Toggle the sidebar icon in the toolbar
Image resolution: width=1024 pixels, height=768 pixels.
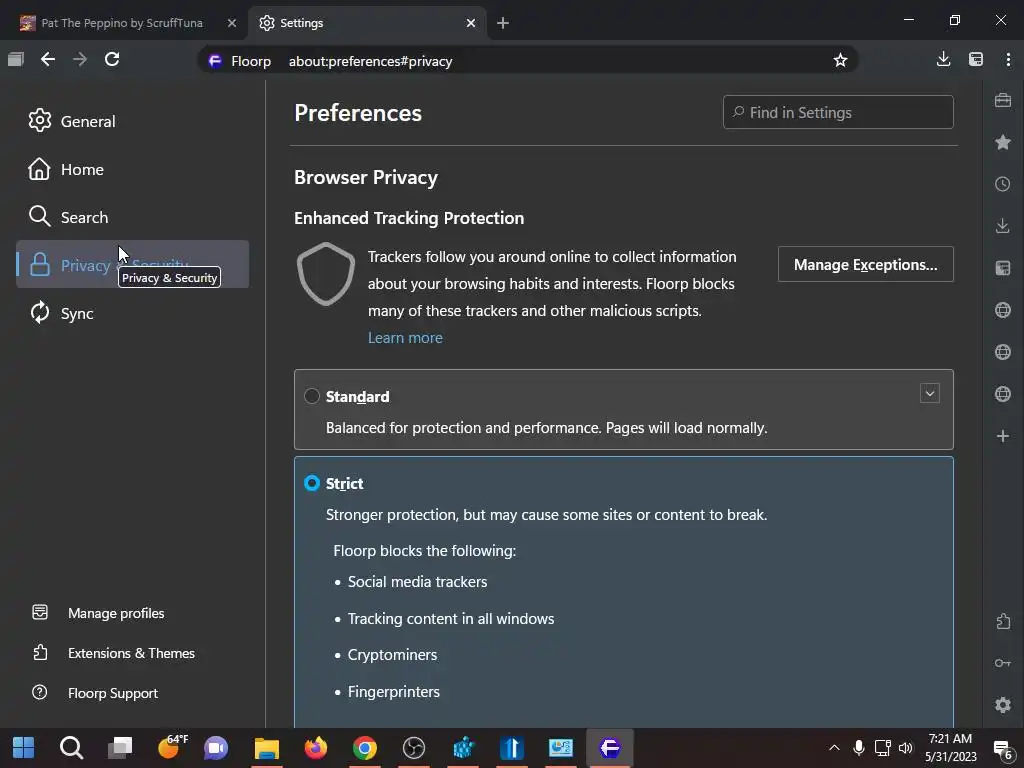(976, 59)
